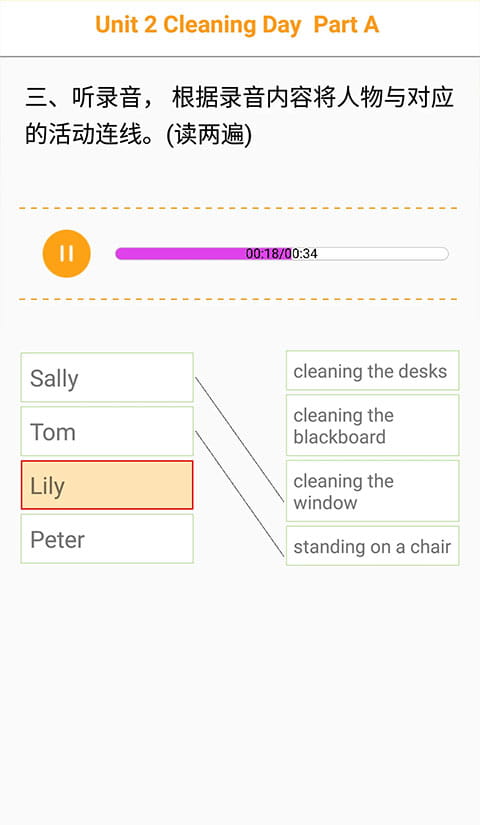Click the Chinese listening instruction text
Image resolution: width=480 pixels, height=825 pixels.
coord(239,116)
